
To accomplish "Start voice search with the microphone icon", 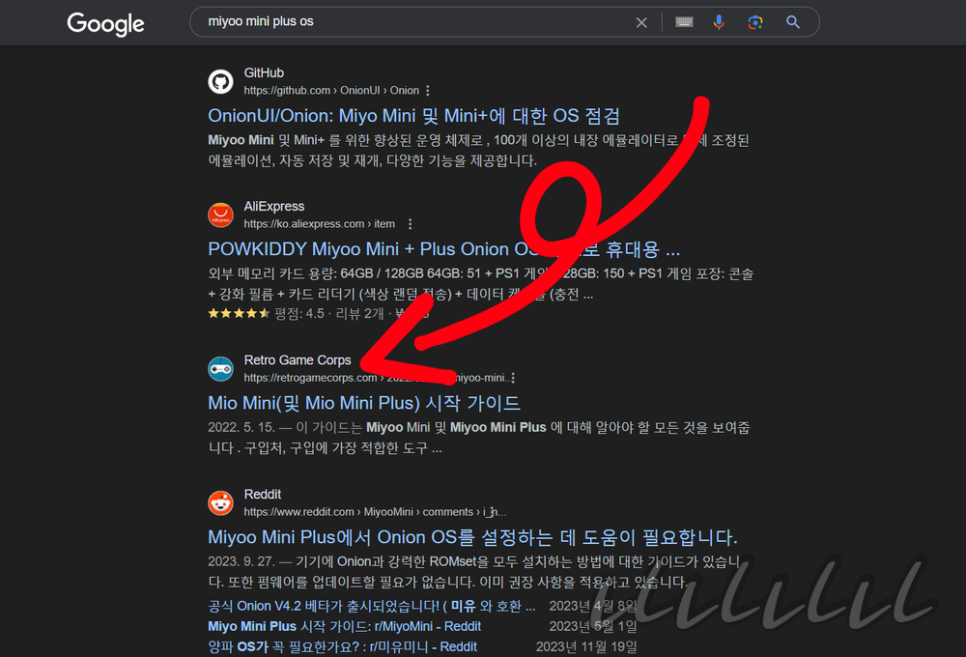I will pyautogui.click(x=718, y=22).
